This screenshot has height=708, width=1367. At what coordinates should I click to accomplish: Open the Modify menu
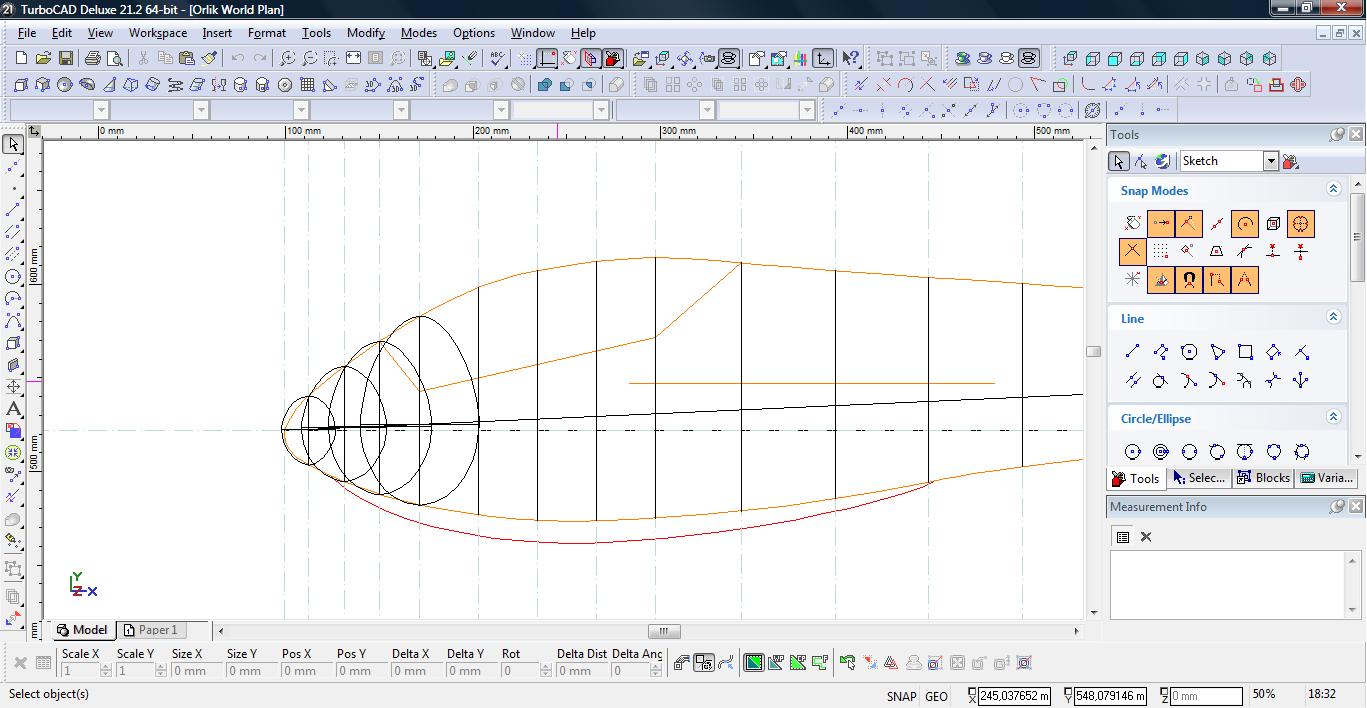365,33
